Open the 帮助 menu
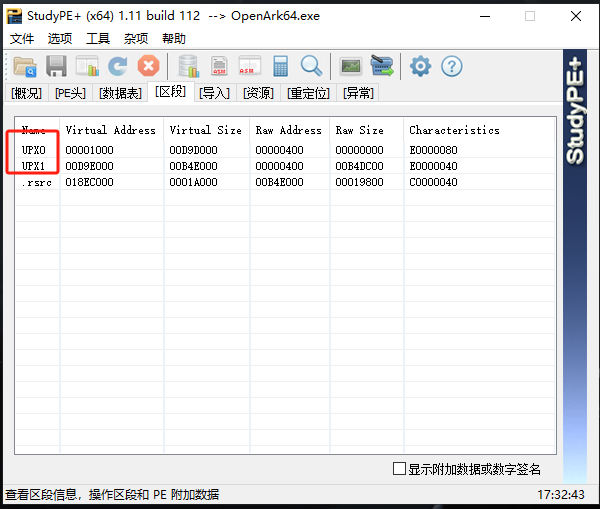 click(x=174, y=39)
